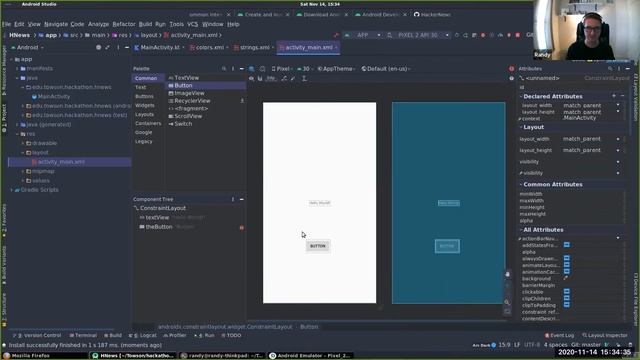Click the default margins 'dp' control
This screenshot has width=640, height=360.
pyautogui.click(x=271, y=78)
